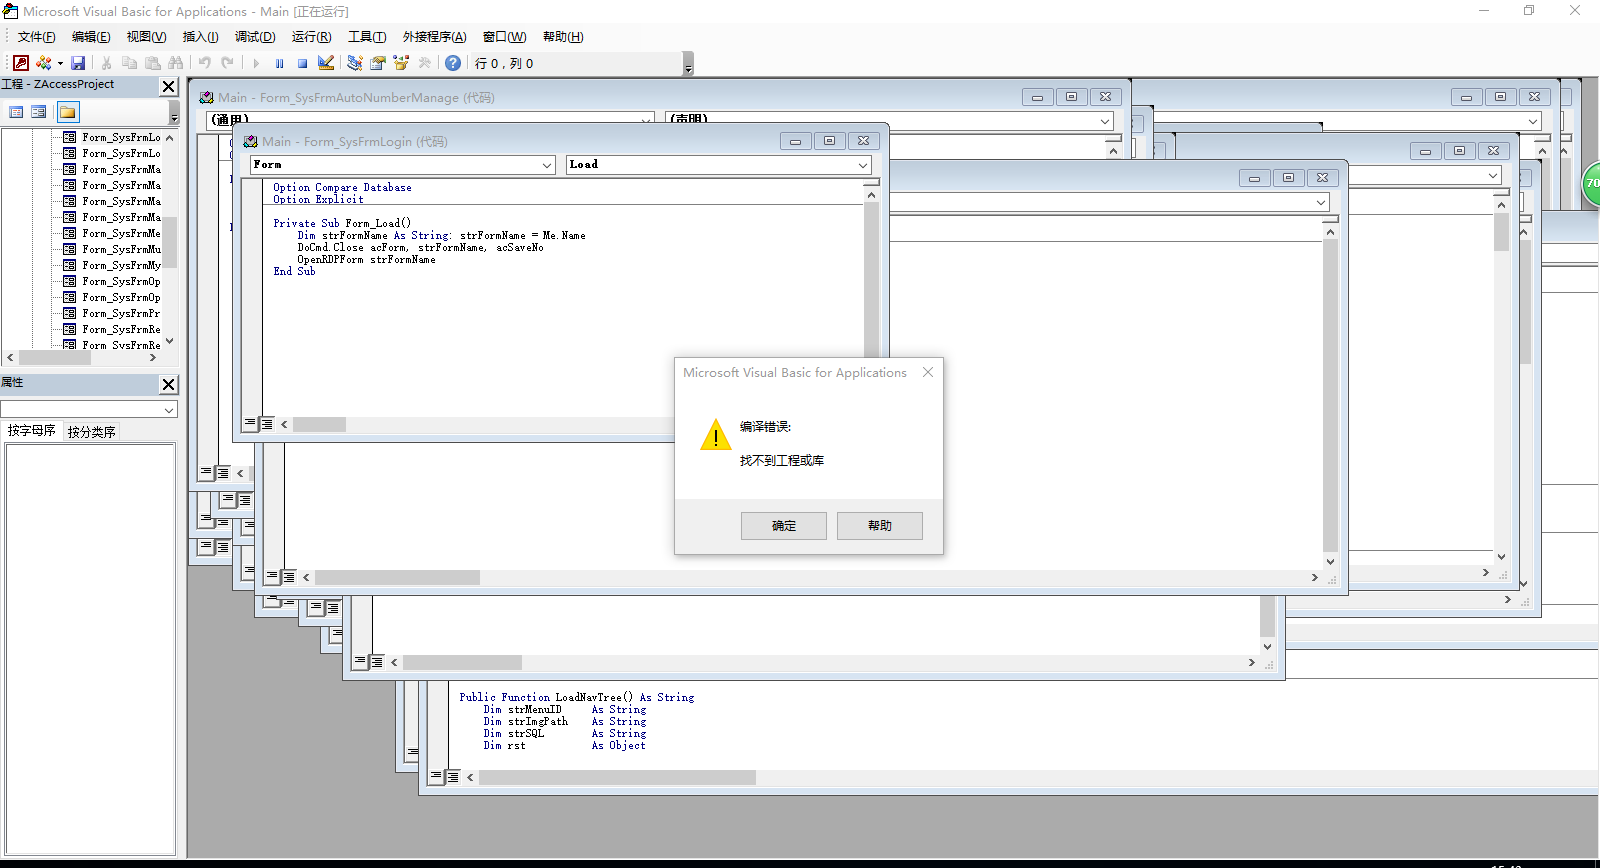Viewport: 1600px width, 868px height.
Task: Click 确定 in compile error dialog
Action: pyautogui.click(x=784, y=526)
